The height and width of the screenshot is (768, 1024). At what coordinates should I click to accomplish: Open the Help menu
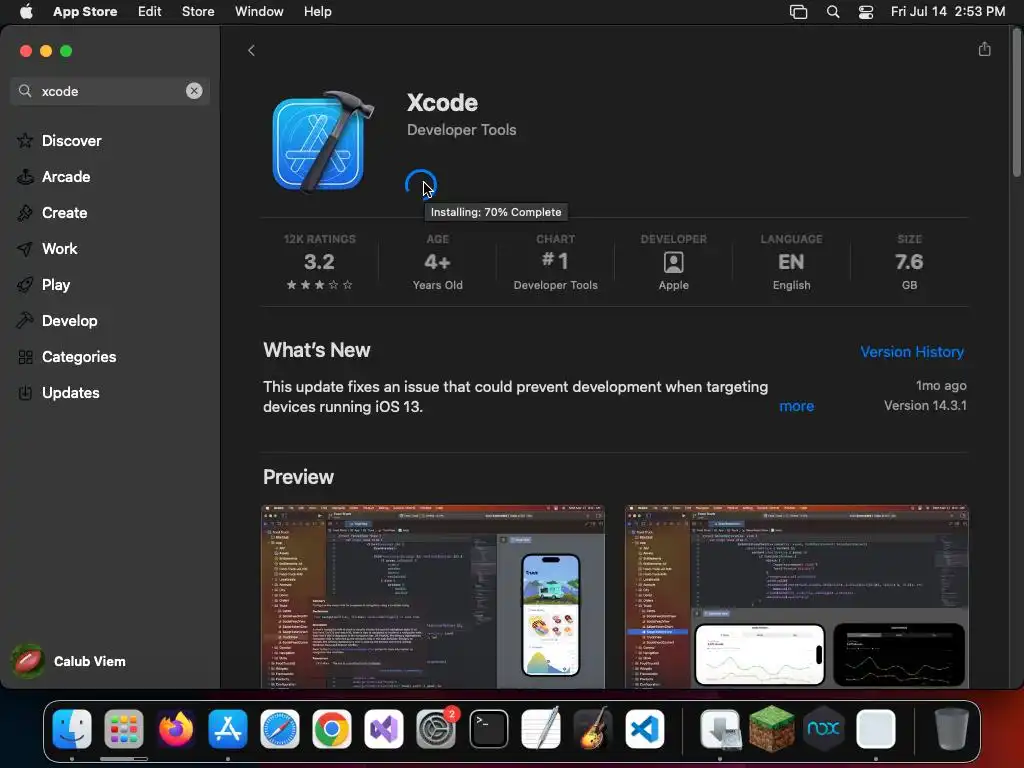coord(317,12)
